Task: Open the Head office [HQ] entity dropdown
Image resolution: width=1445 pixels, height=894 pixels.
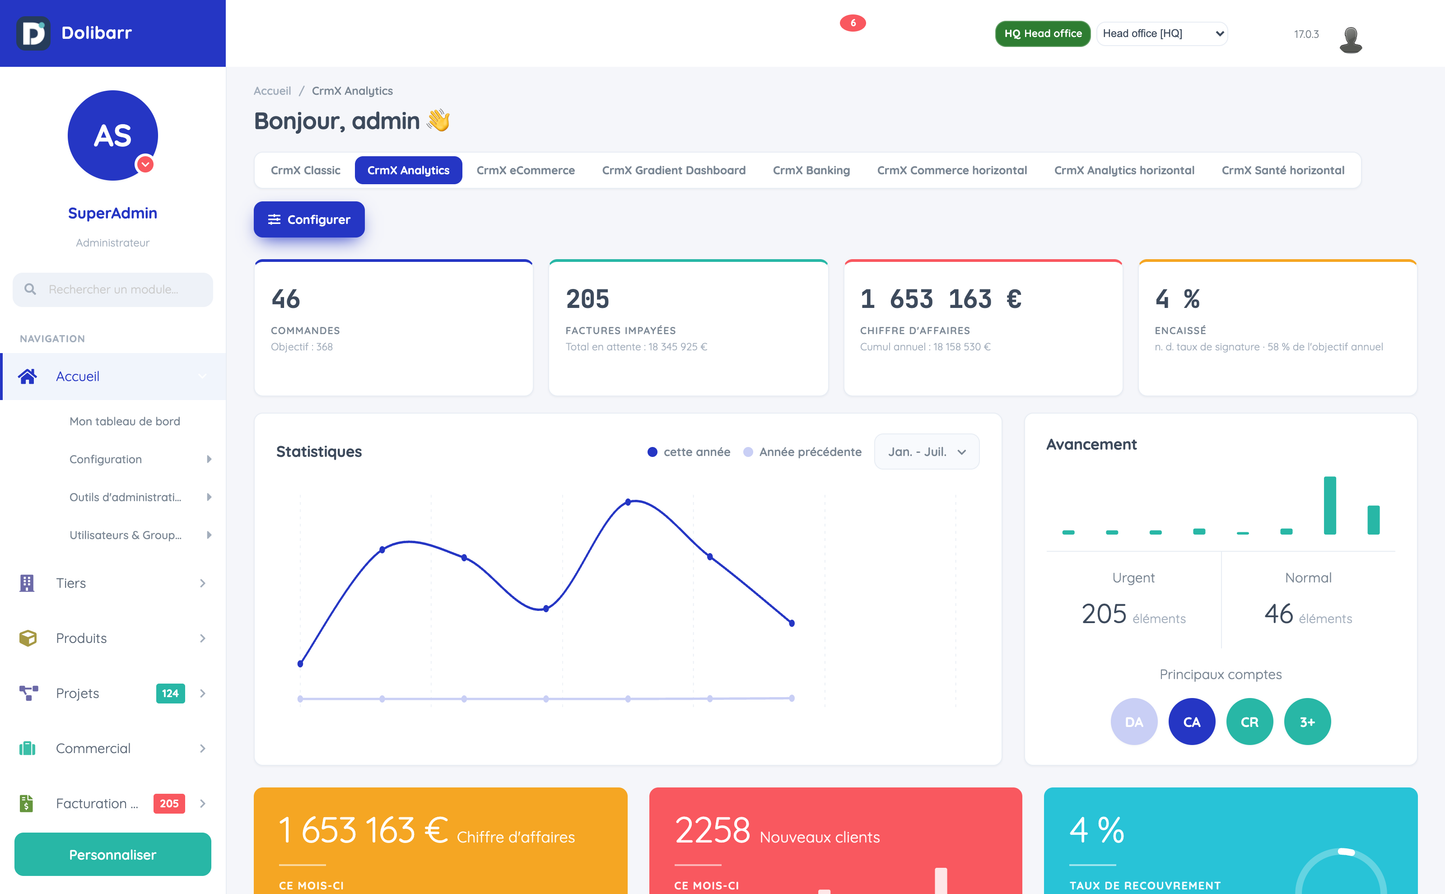Action: pos(1162,34)
